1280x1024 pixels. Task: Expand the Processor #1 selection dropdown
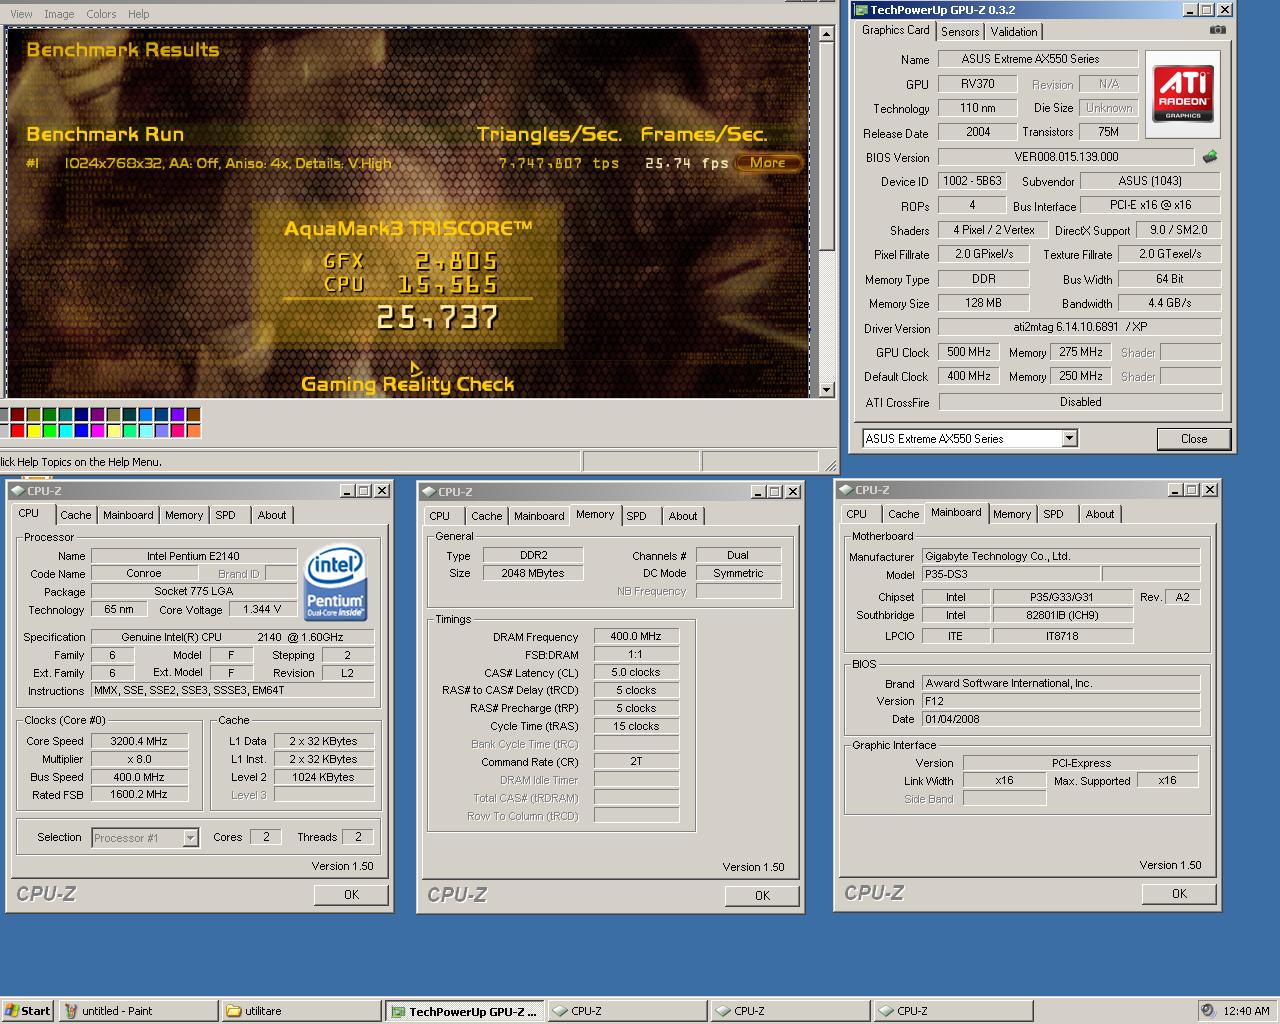coord(190,838)
